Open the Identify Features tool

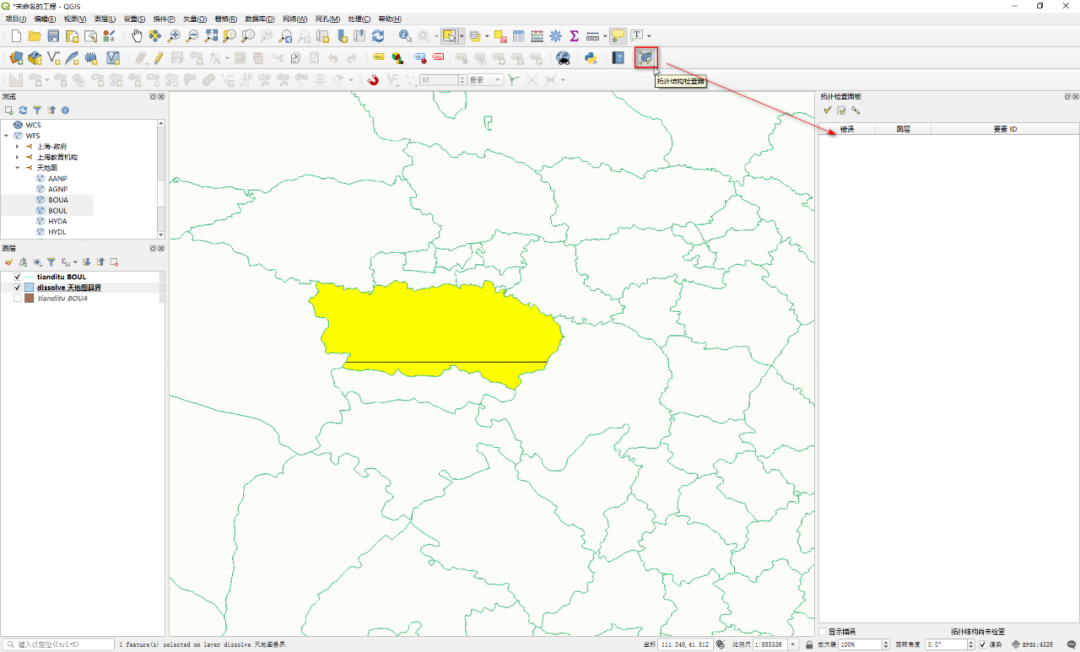pyautogui.click(x=405, y=36)
